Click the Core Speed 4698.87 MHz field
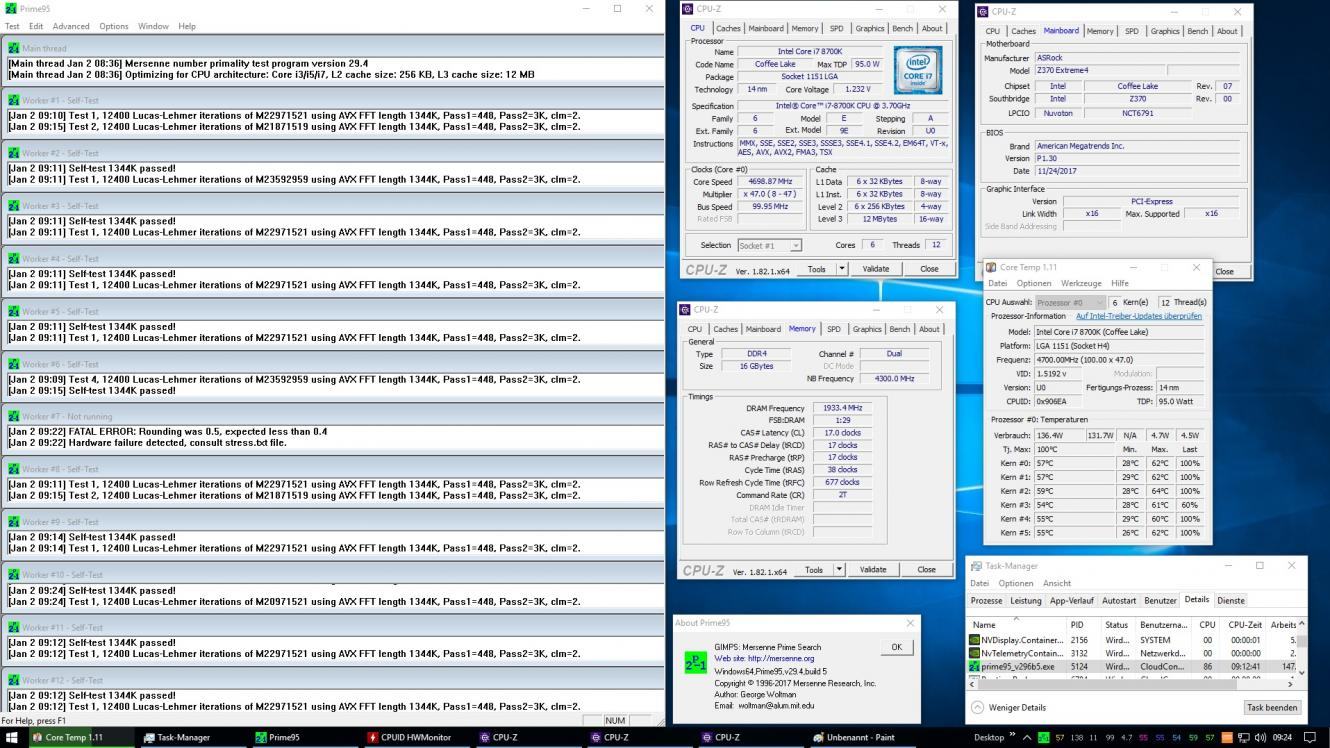Viewport: 1330px width, 748px height. [x=770, y=182]
